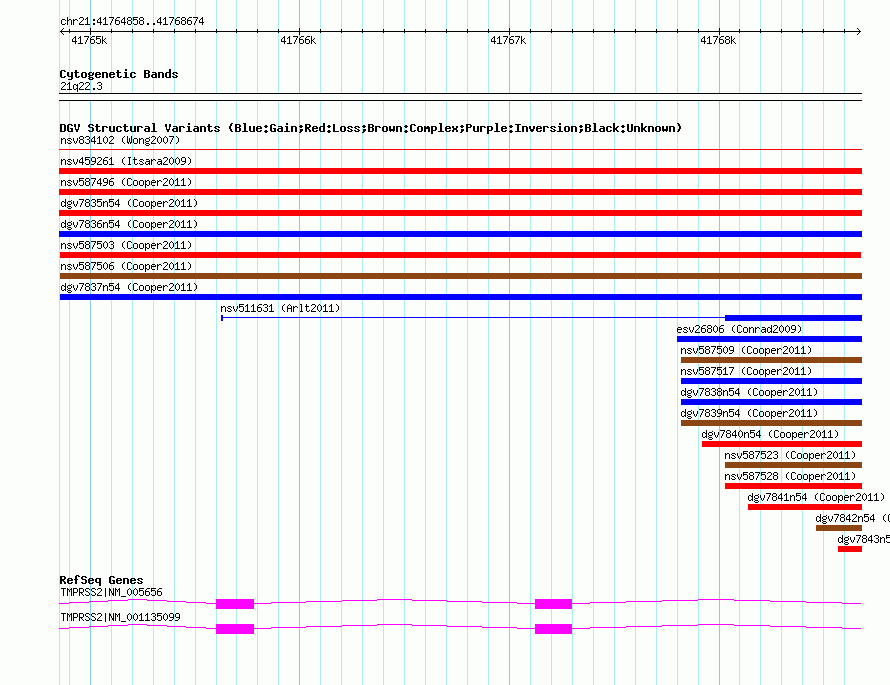The image size is (890, 685).
Task: Click first magenta exon of TMPRSS2|NM_005656
Action: [x=235, y=604]
